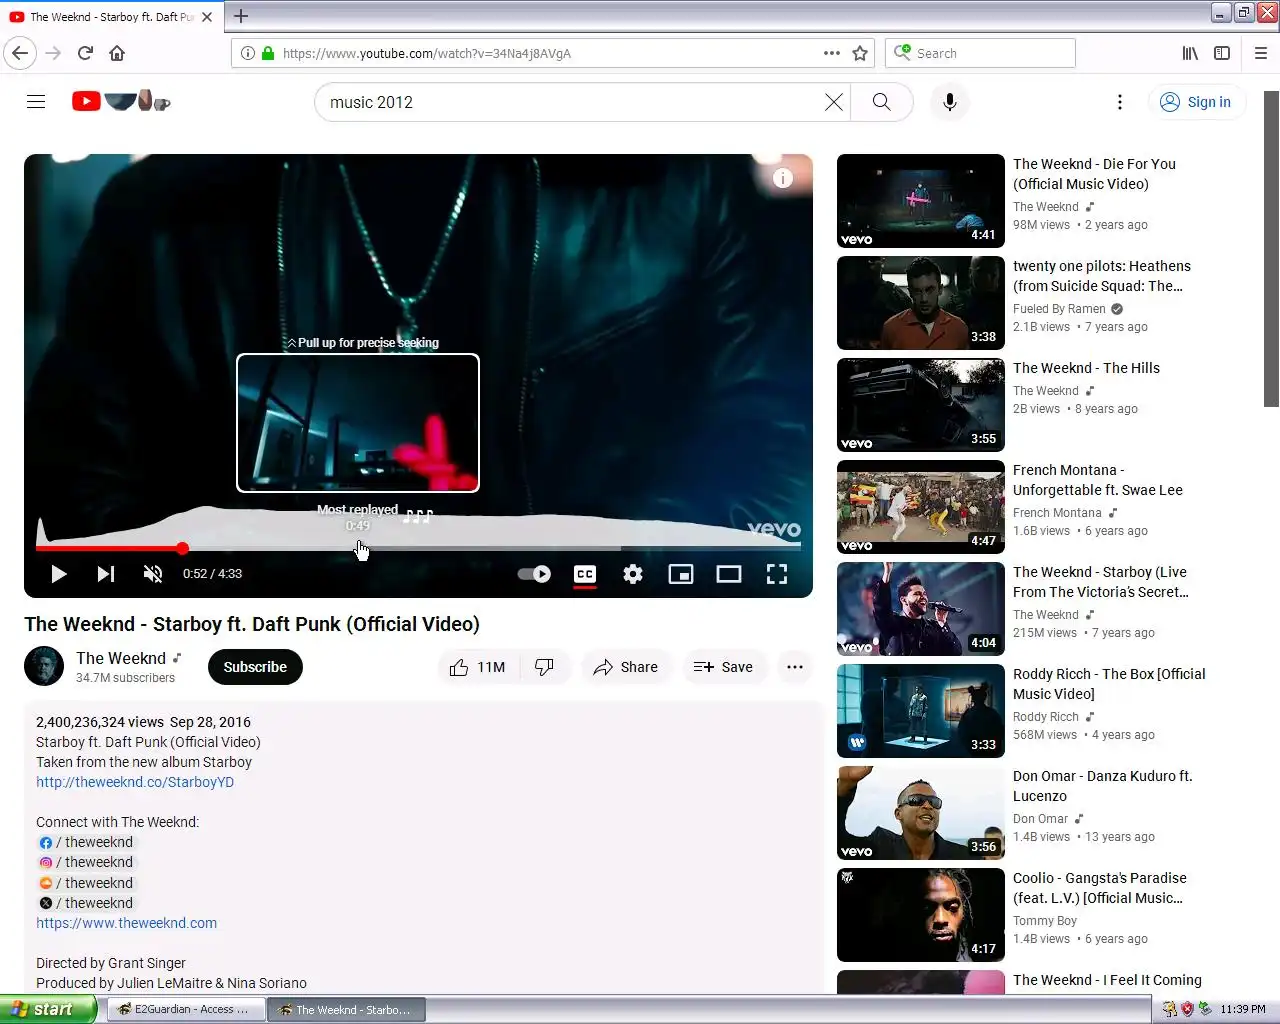Toggle closed captions CC button
Image resolution: width=1280 pixels, height=1024 pixels.
pyautogui.click(x=585, y=574)
